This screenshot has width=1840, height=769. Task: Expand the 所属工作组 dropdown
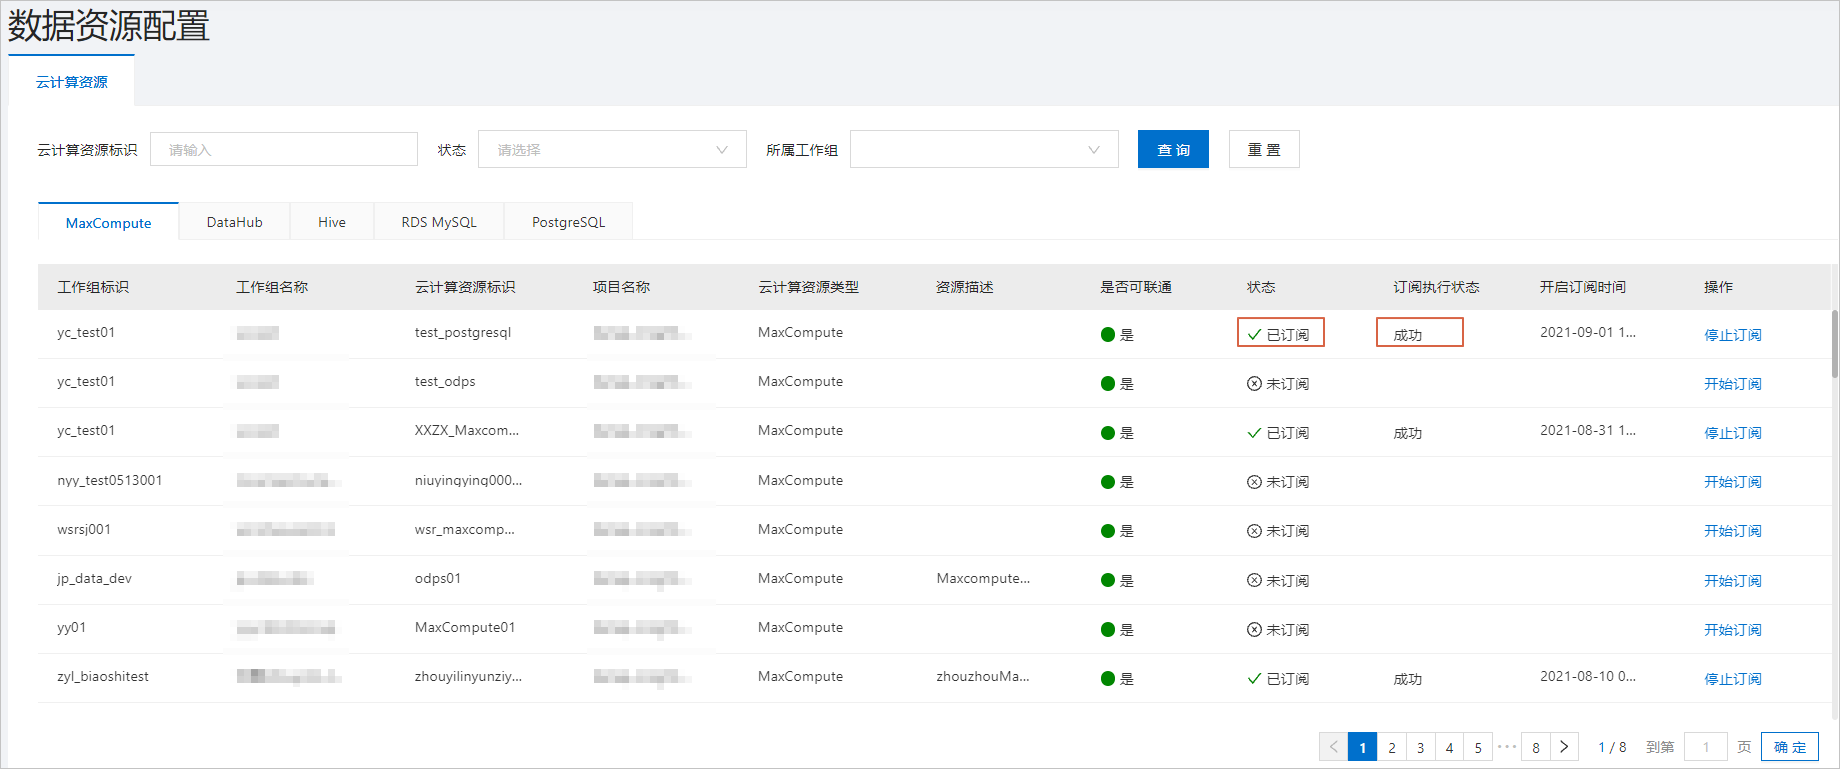coord(984,149)
